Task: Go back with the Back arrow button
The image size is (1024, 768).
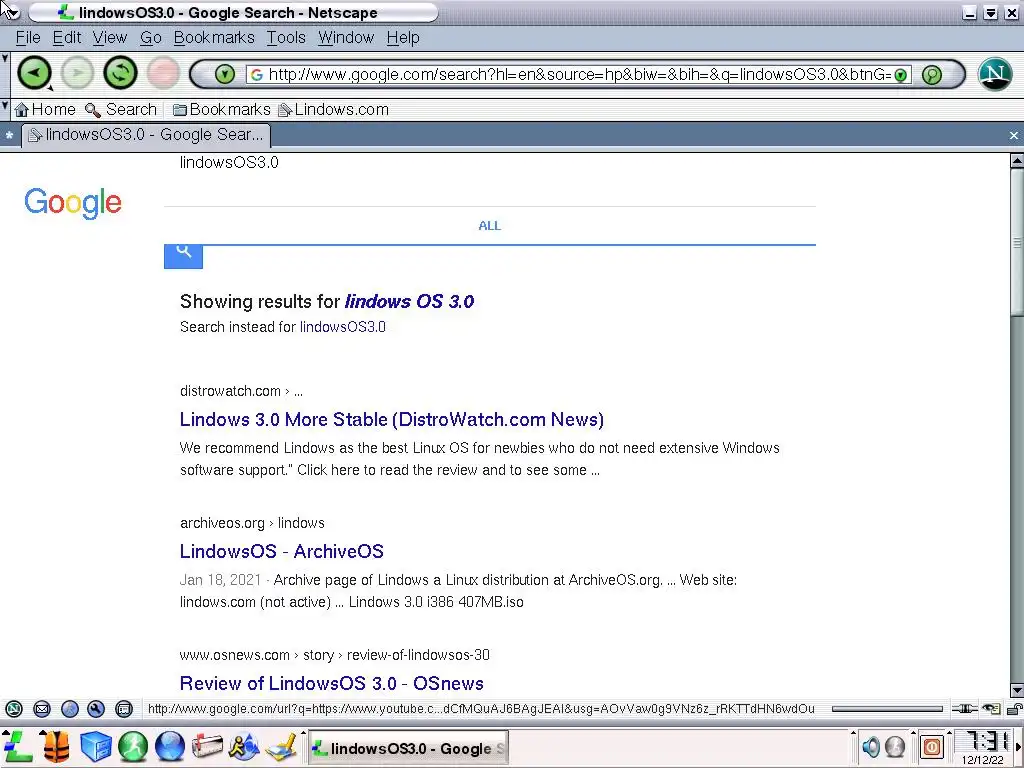Action: [x=34, y=72]
